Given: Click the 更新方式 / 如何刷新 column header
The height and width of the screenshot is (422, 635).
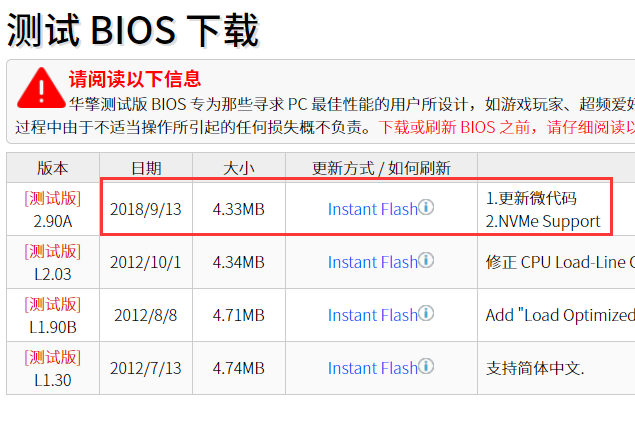Looking at the screenshot, I should [x=381, y=168].
